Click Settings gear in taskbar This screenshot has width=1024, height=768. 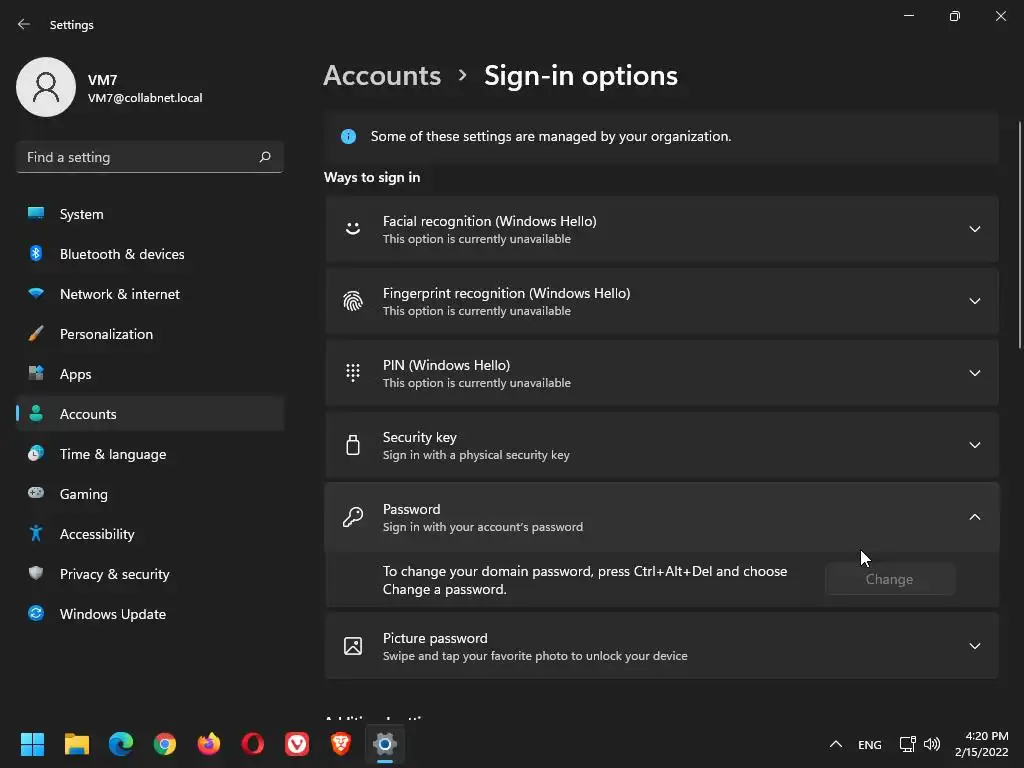(385, 744)
